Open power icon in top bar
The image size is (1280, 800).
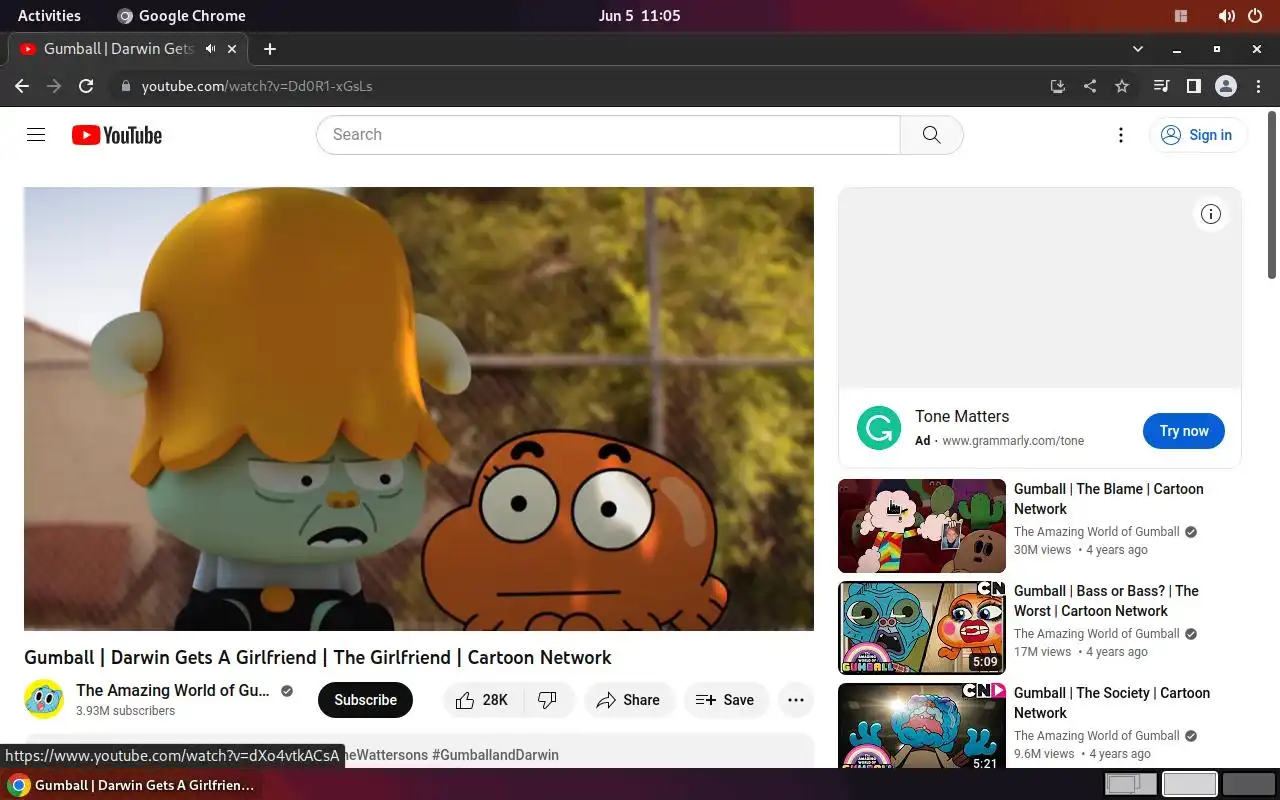(x=1255, y=16)
